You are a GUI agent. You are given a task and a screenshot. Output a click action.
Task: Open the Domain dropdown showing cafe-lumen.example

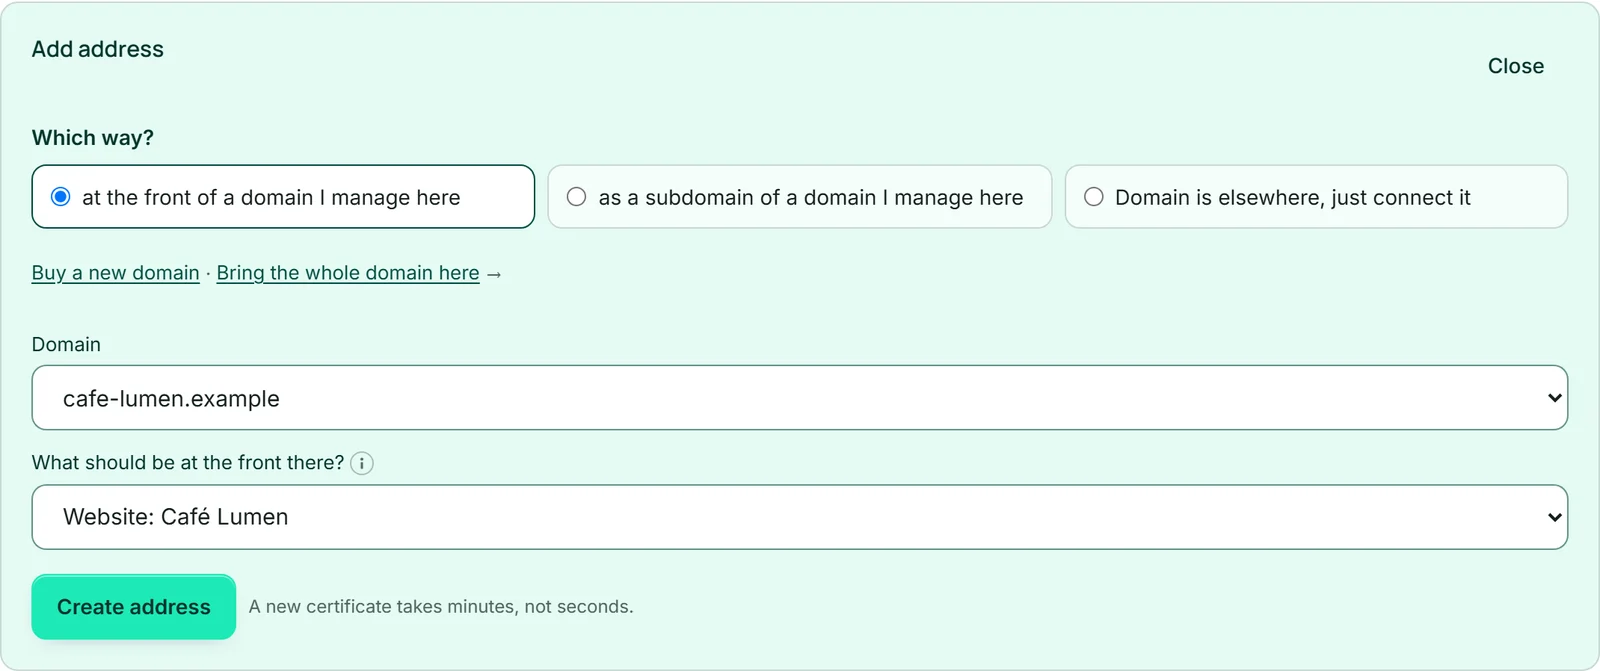(x=800, y=398)
